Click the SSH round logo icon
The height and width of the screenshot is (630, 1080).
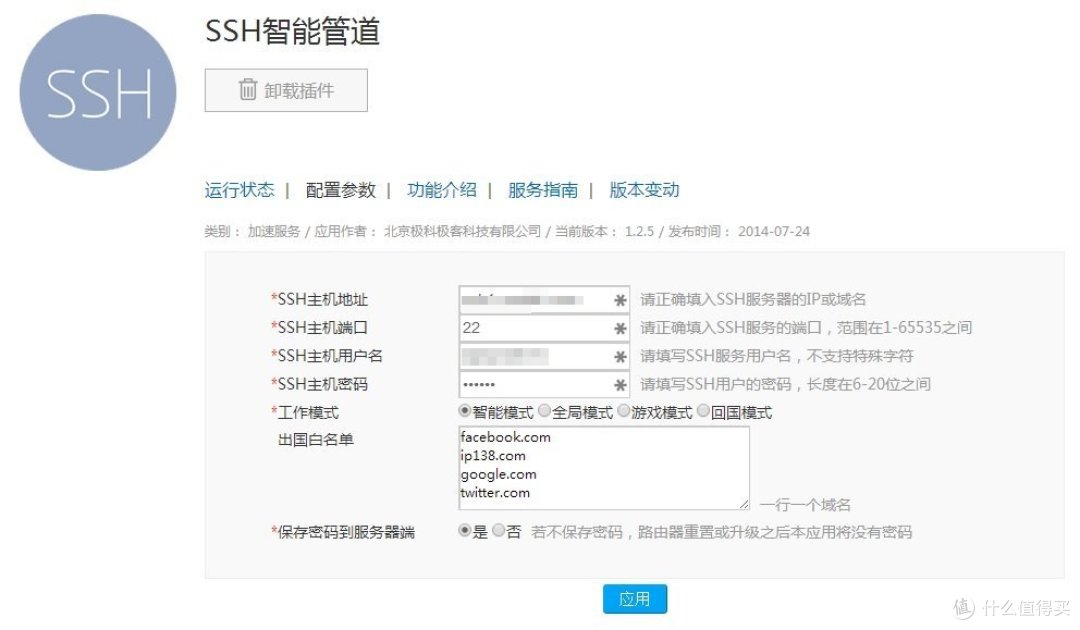coord(98,92)
